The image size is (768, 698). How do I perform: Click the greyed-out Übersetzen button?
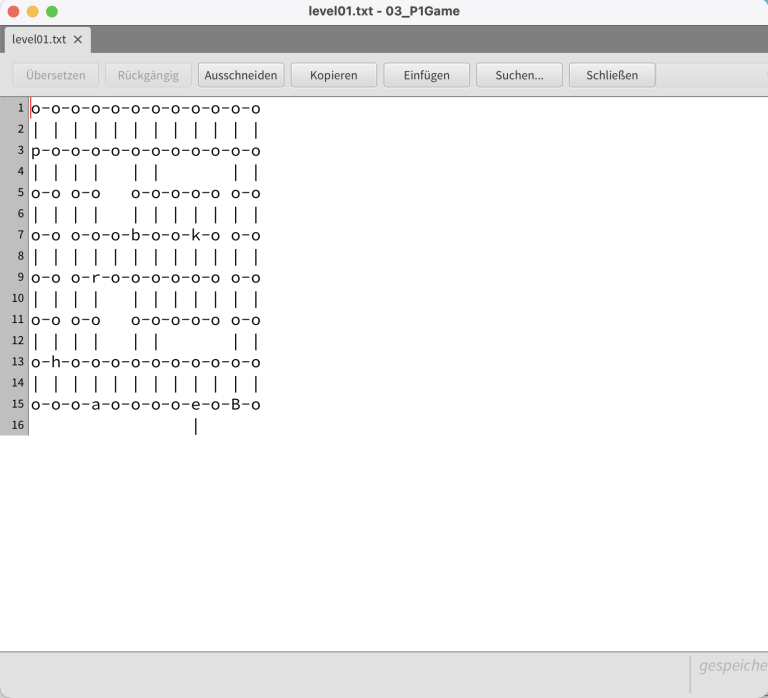56,75
